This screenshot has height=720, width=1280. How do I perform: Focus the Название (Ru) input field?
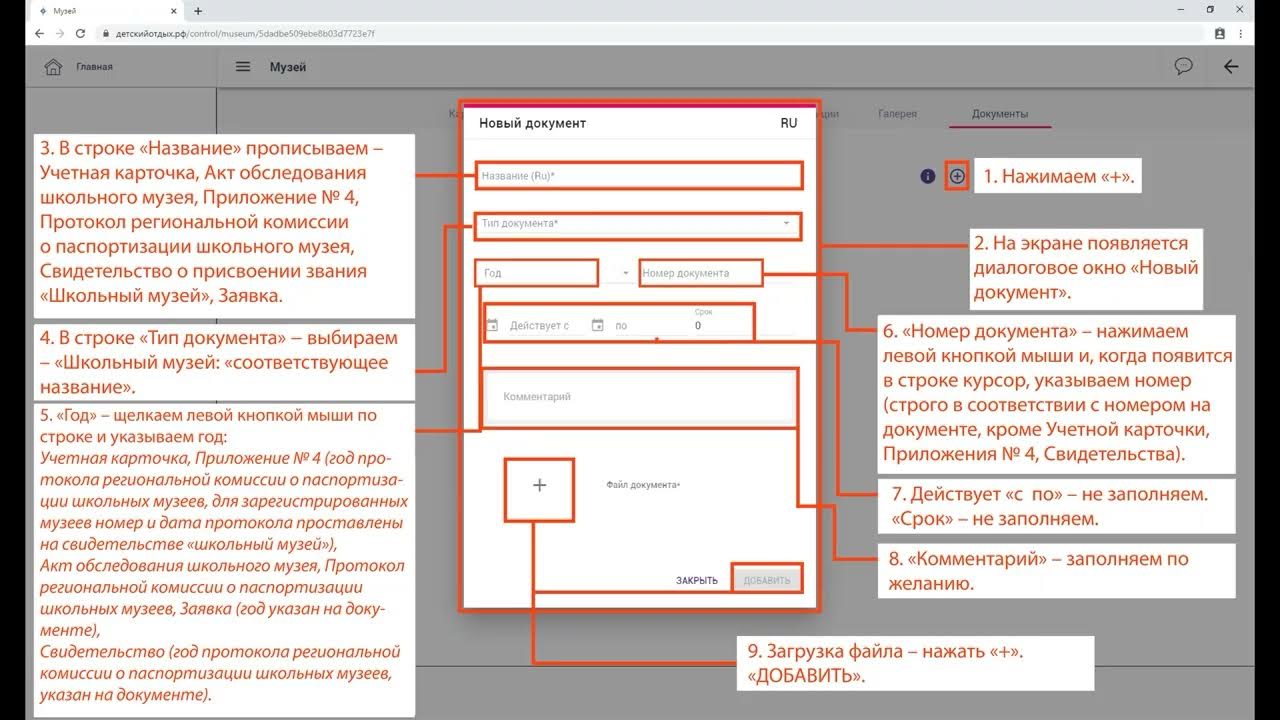(x=639, y=176)
